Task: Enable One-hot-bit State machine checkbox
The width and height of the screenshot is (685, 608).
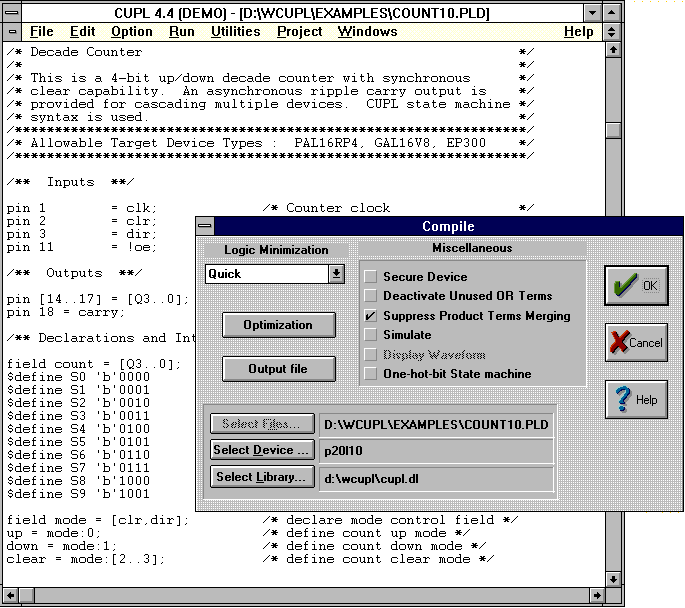Action: click(x=370, y=374)
